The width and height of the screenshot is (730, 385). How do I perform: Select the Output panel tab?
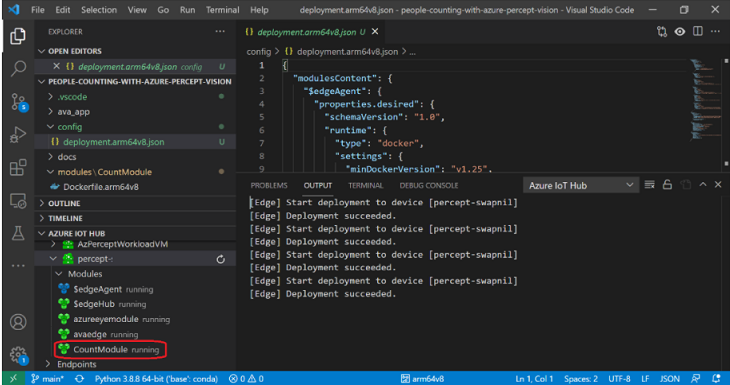pyautogui.click(x=318, y=185)
